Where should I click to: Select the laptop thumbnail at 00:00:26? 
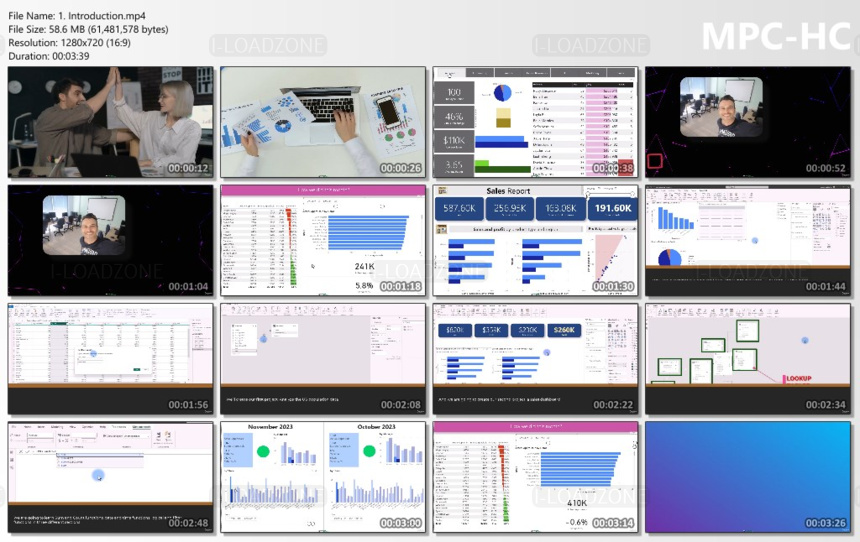[323, 122]
